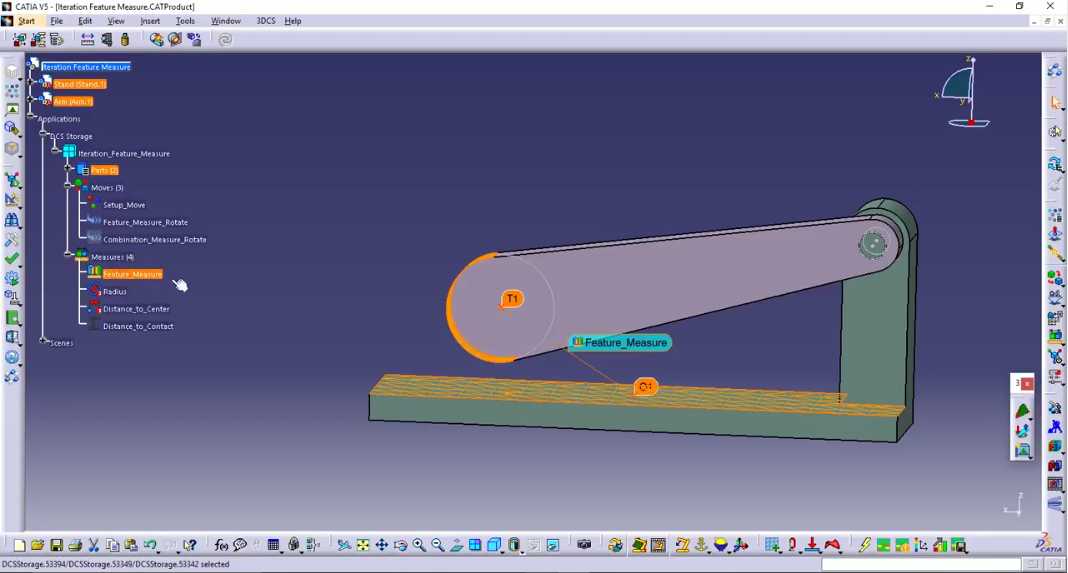Close the small floating toolbar
The image size is (1068, 573).
1027,384
